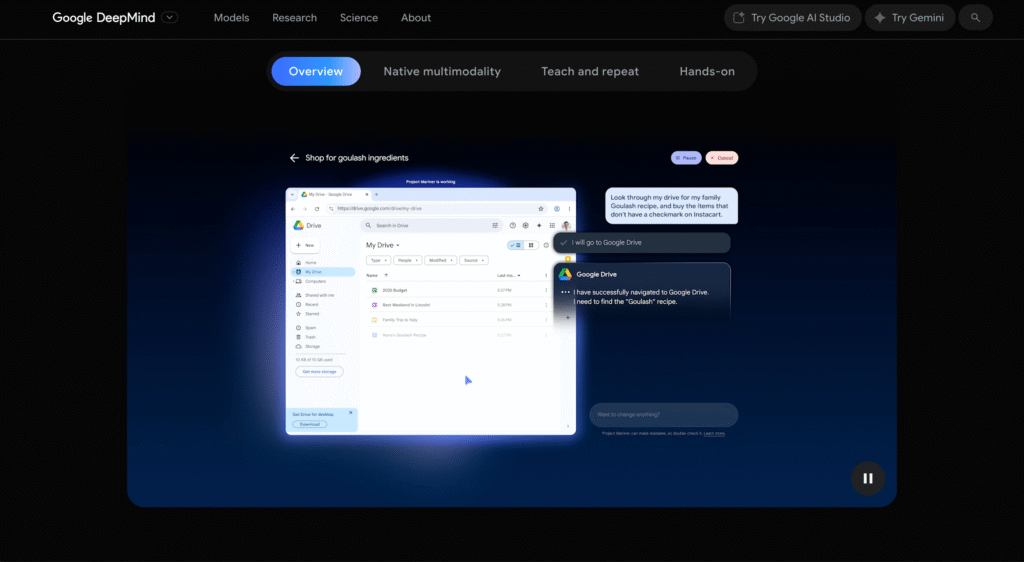Click the account avatar in Drive
The height and width of the screenshot is (562, 1024).
tap(566, 225)
